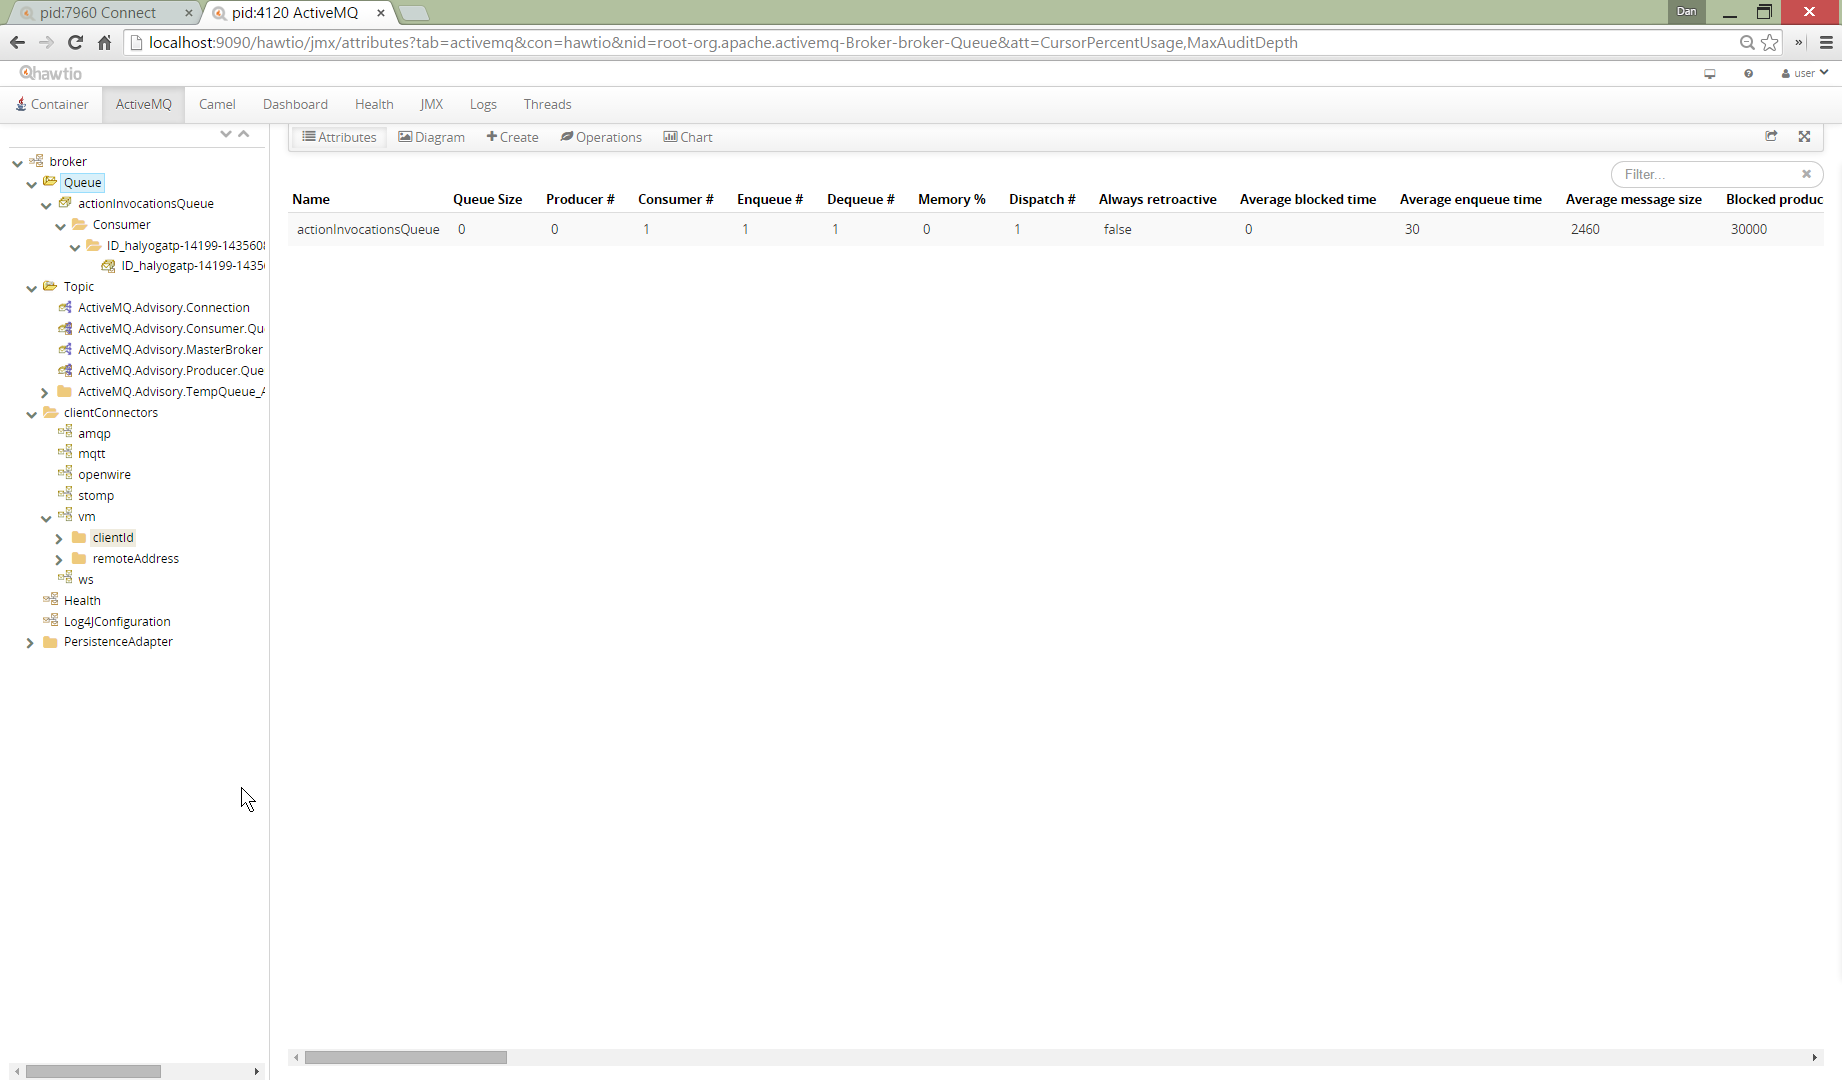This screenshot has height=1080, width=1842.
Task: Collapse the clientConnectors folder
Action: pyautogui.click(x=32, y=413)
